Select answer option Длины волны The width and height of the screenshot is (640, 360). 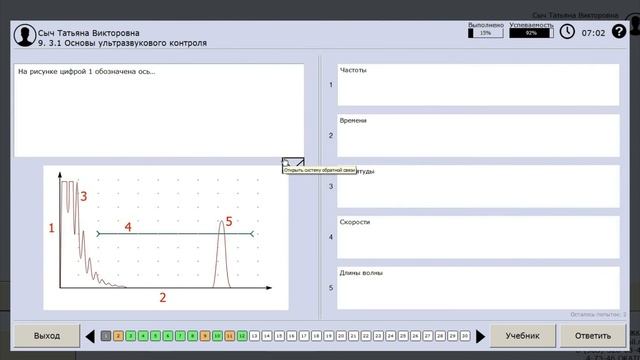[x=478, y=288]
